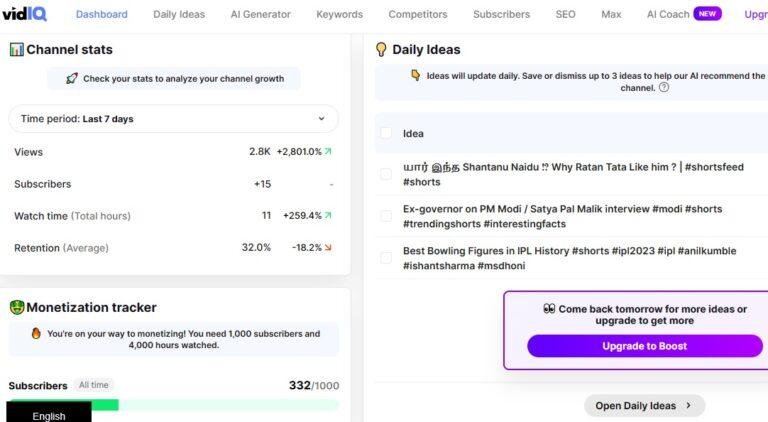Tick the Ex-governor on PM Modi checkbox
Viewport: 768px width, 422px height.
pyautogui.click(x=386, y=216)
